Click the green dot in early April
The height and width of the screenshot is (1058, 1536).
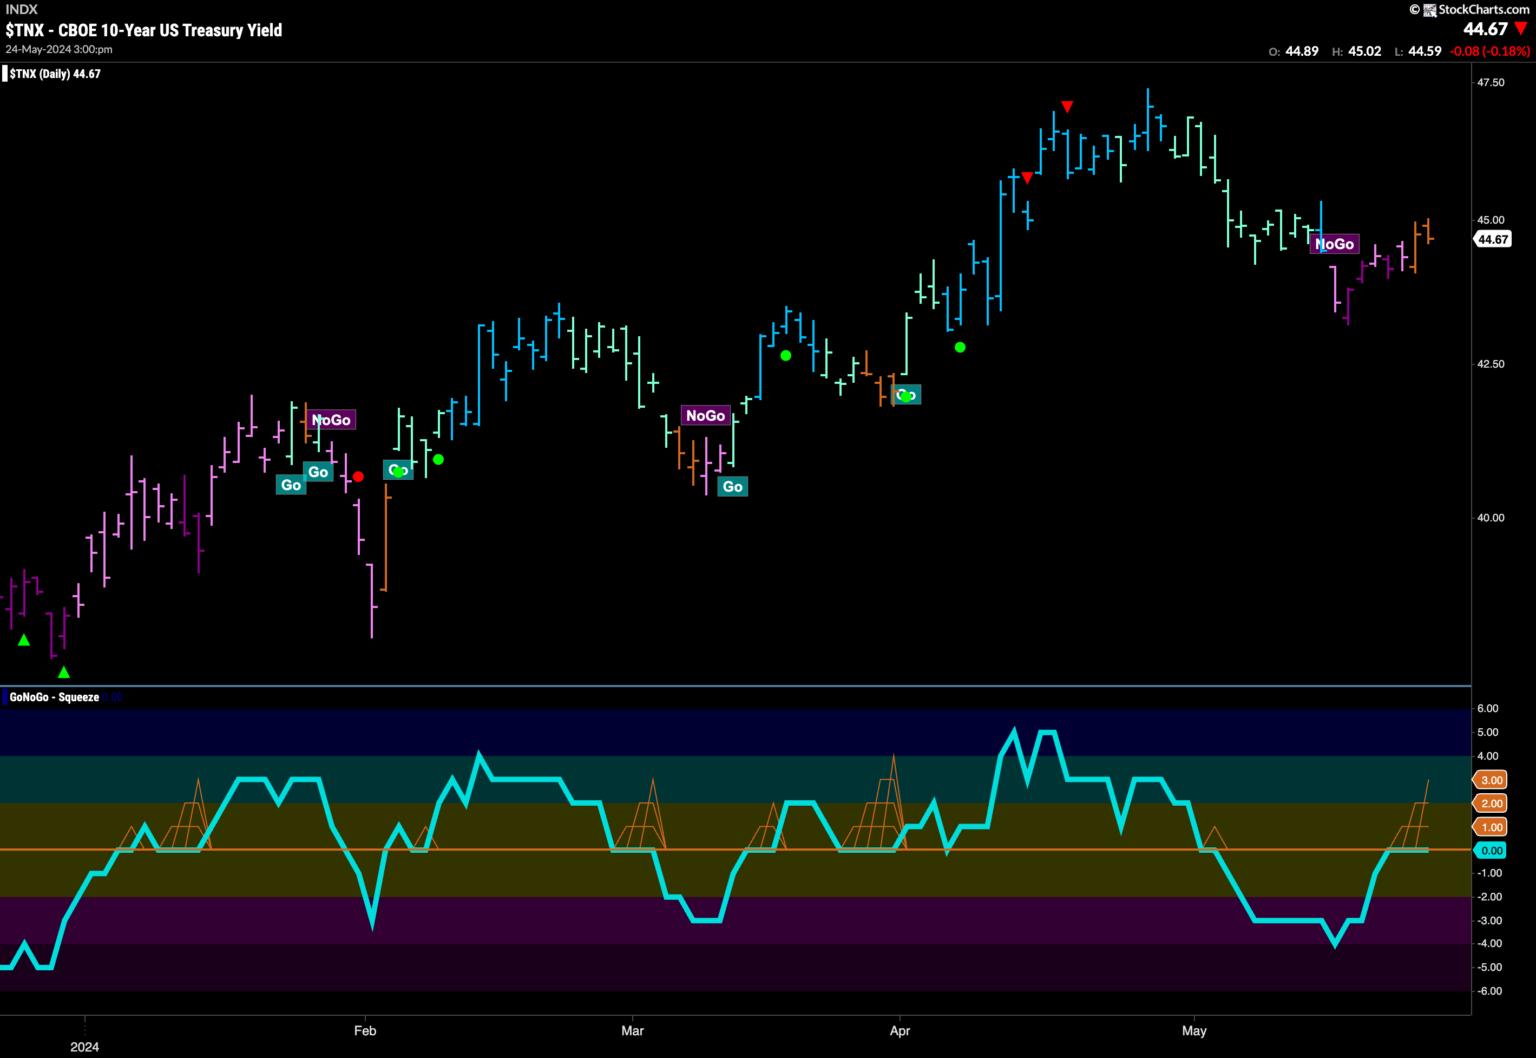tap(960, 347)
